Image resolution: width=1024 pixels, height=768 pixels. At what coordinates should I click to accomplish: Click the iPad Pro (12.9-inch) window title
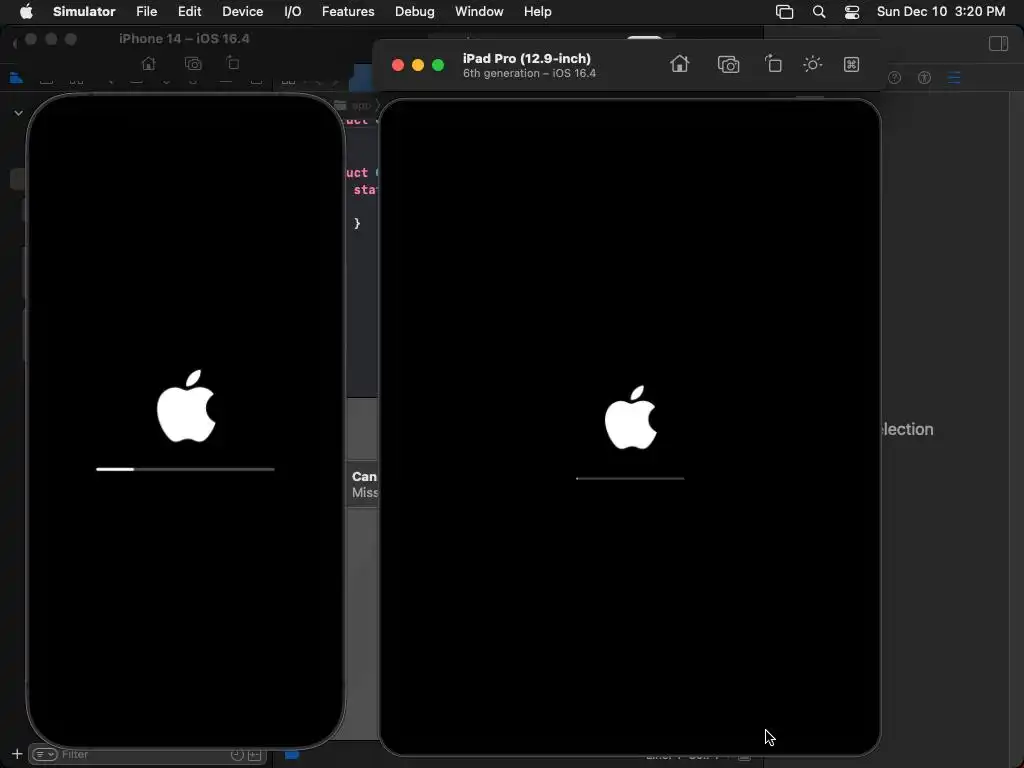[527, 58]
